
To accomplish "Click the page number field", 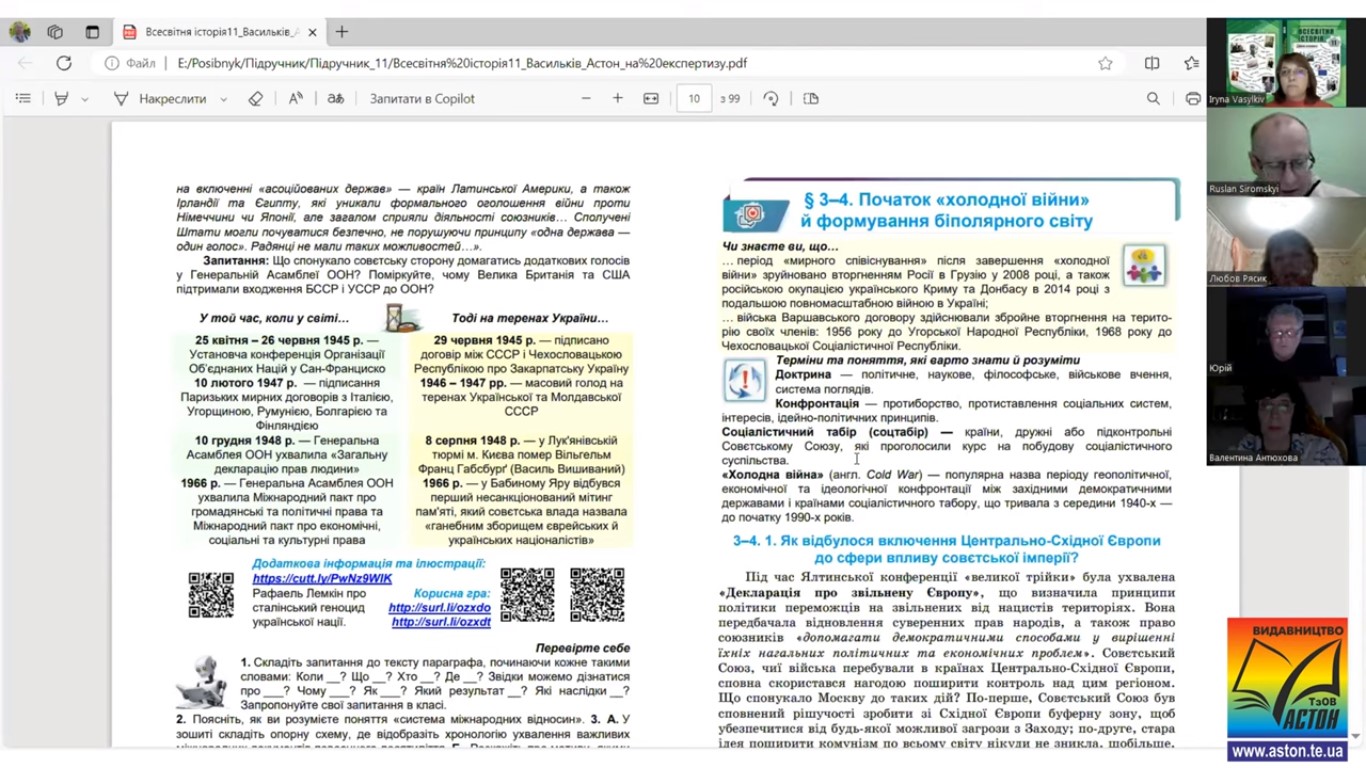I will 694,99.
